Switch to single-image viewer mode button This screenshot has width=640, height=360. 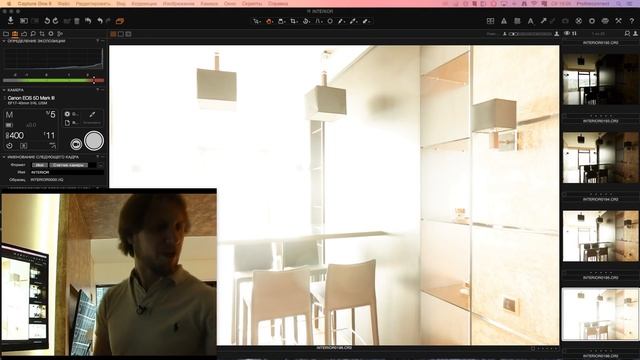[x=121, y=34]
